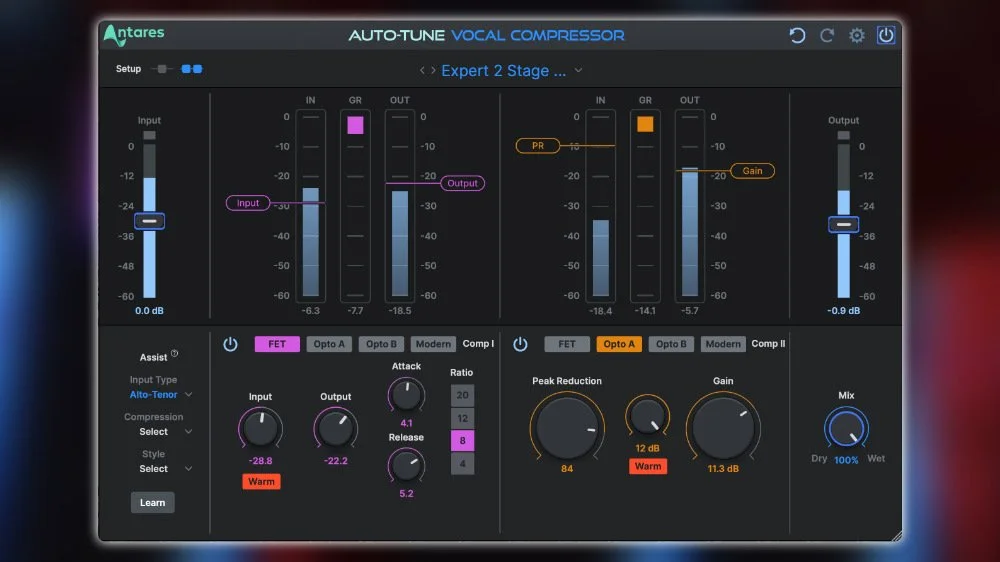The height and width of the screenshot is (562, 1000).
Task: Select FET mode for Comp II
Action: (567, 344)
